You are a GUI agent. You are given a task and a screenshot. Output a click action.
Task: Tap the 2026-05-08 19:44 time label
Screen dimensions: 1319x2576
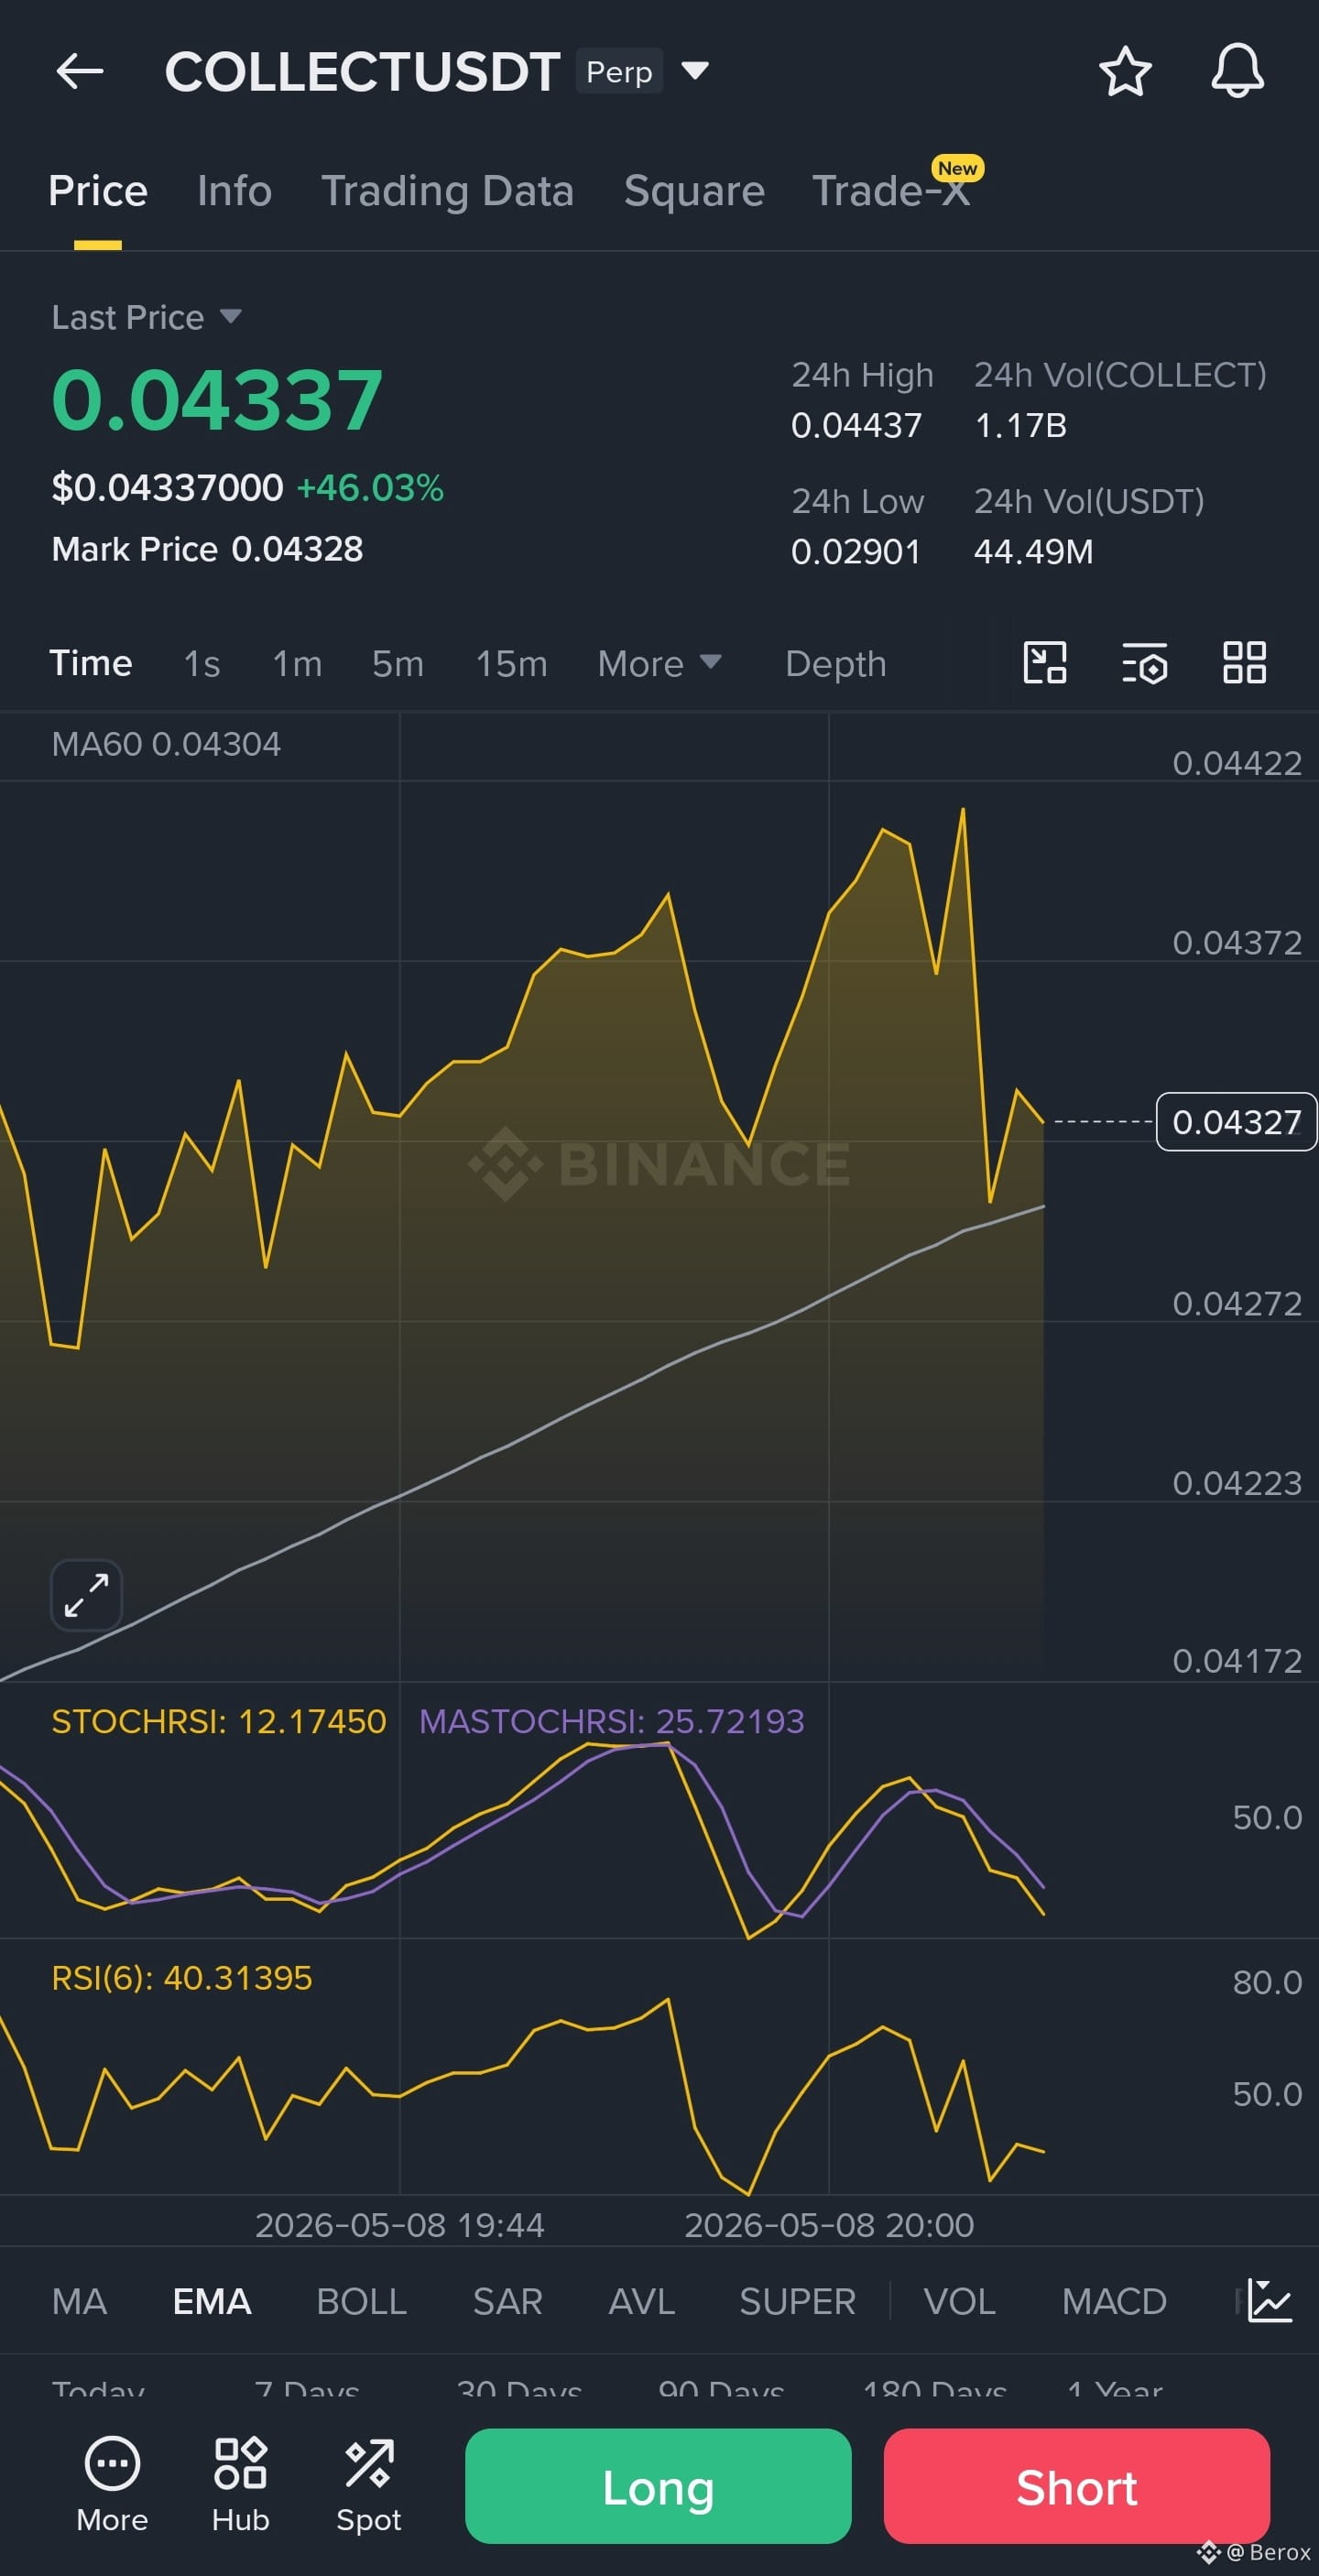pos(399,2225)
